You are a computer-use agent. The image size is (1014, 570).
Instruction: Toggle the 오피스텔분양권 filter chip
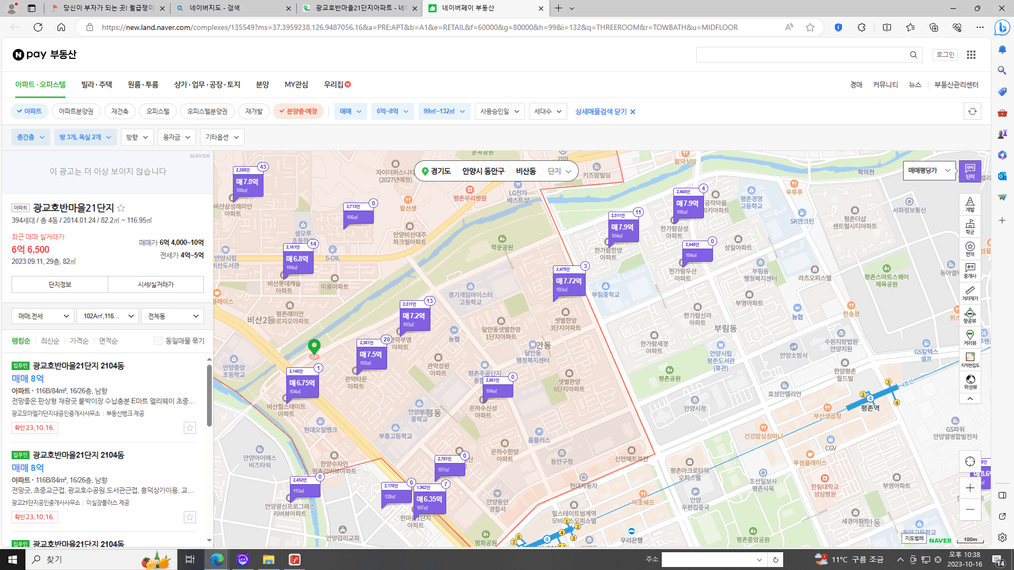208,111
